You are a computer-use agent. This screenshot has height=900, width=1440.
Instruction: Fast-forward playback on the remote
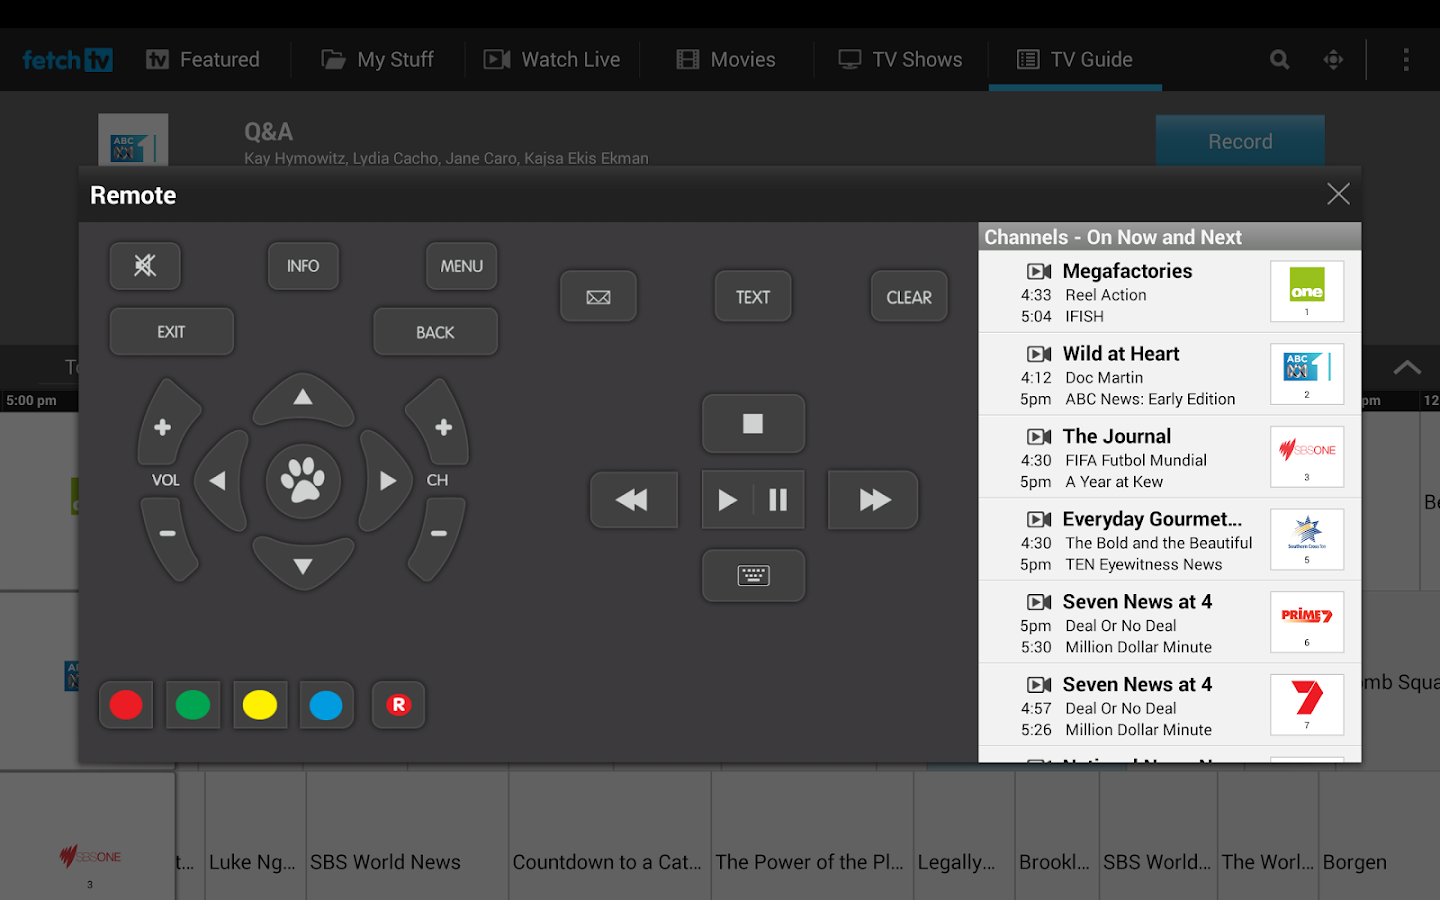pos(872,500)
